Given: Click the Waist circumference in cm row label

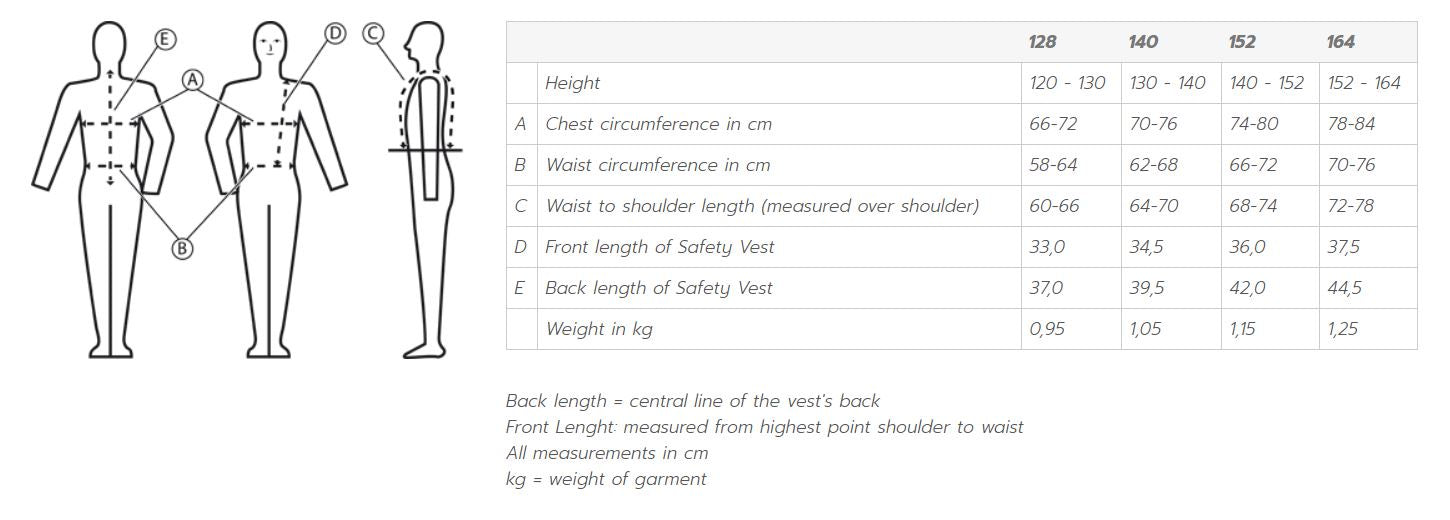Looking at the screenshot, I should coord(658,165).
